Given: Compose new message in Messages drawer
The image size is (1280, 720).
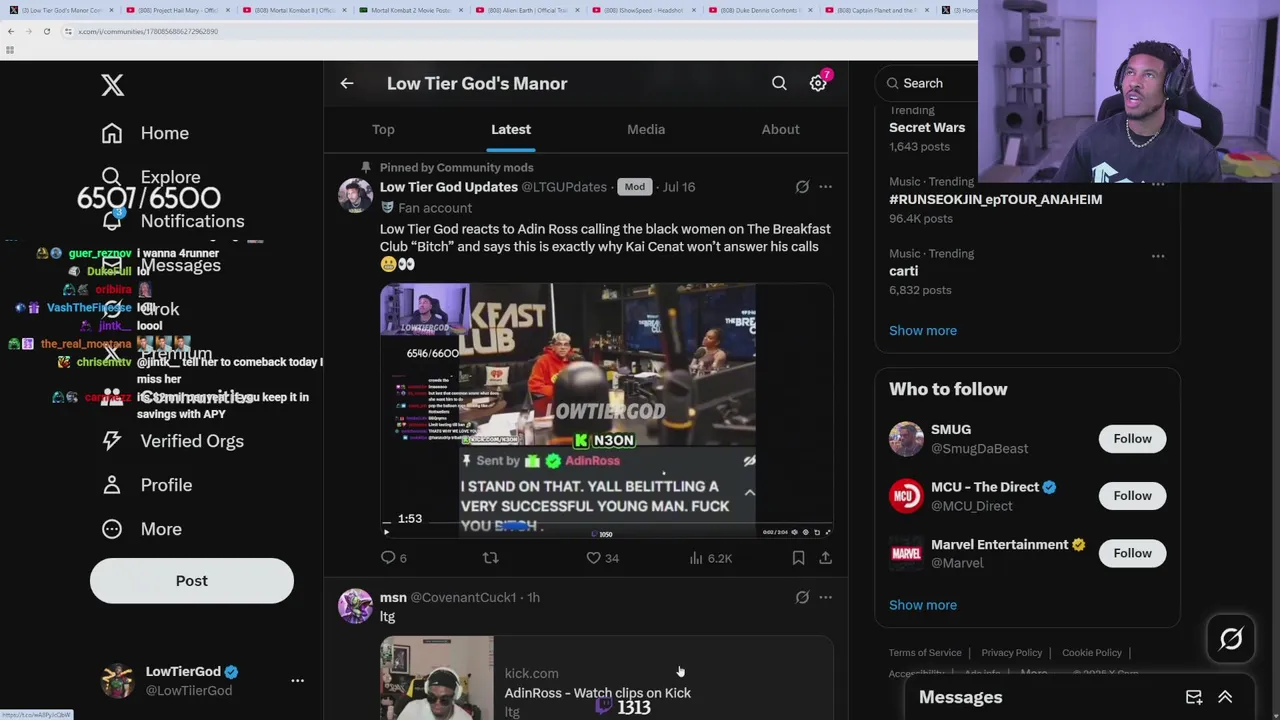Looking at the screenshot, I should tap(1194, 697).
